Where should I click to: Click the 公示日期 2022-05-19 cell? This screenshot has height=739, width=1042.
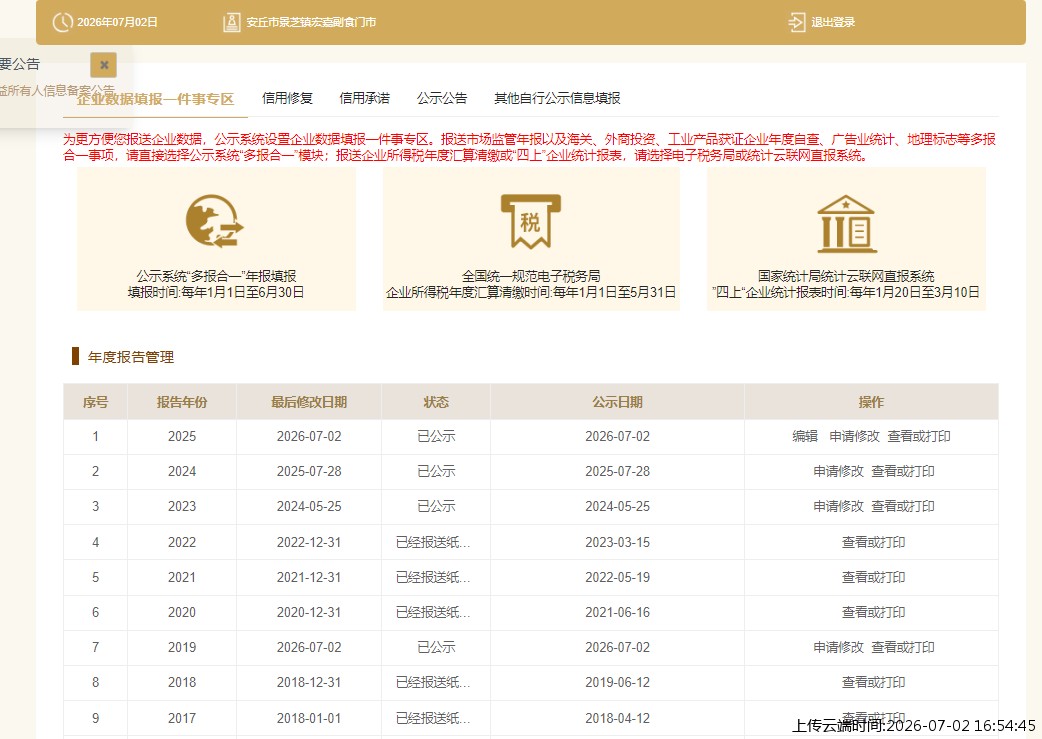pyautogui.click(x=617, y=578)
